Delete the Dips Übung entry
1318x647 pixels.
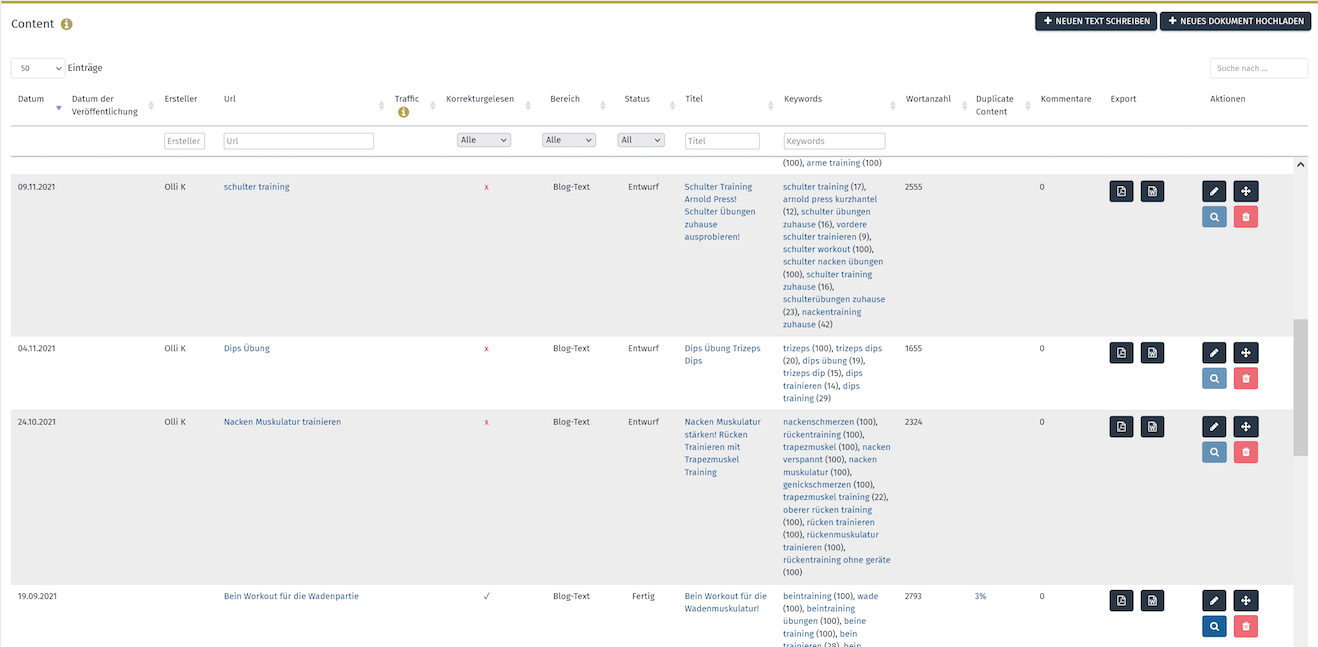click(1245, 378)
